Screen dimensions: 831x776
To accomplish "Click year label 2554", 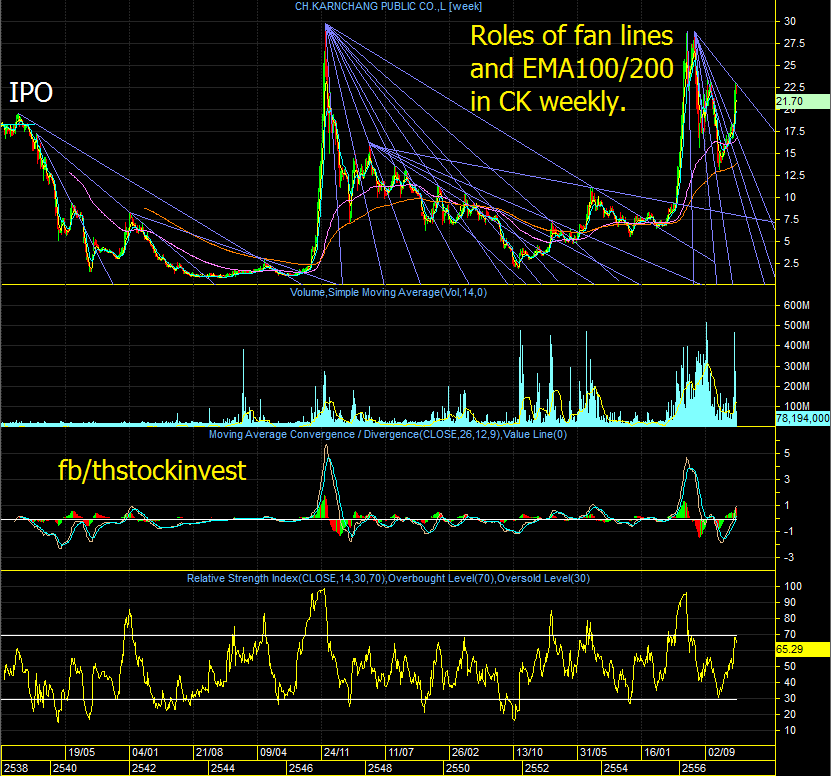I will click(615, 769).
